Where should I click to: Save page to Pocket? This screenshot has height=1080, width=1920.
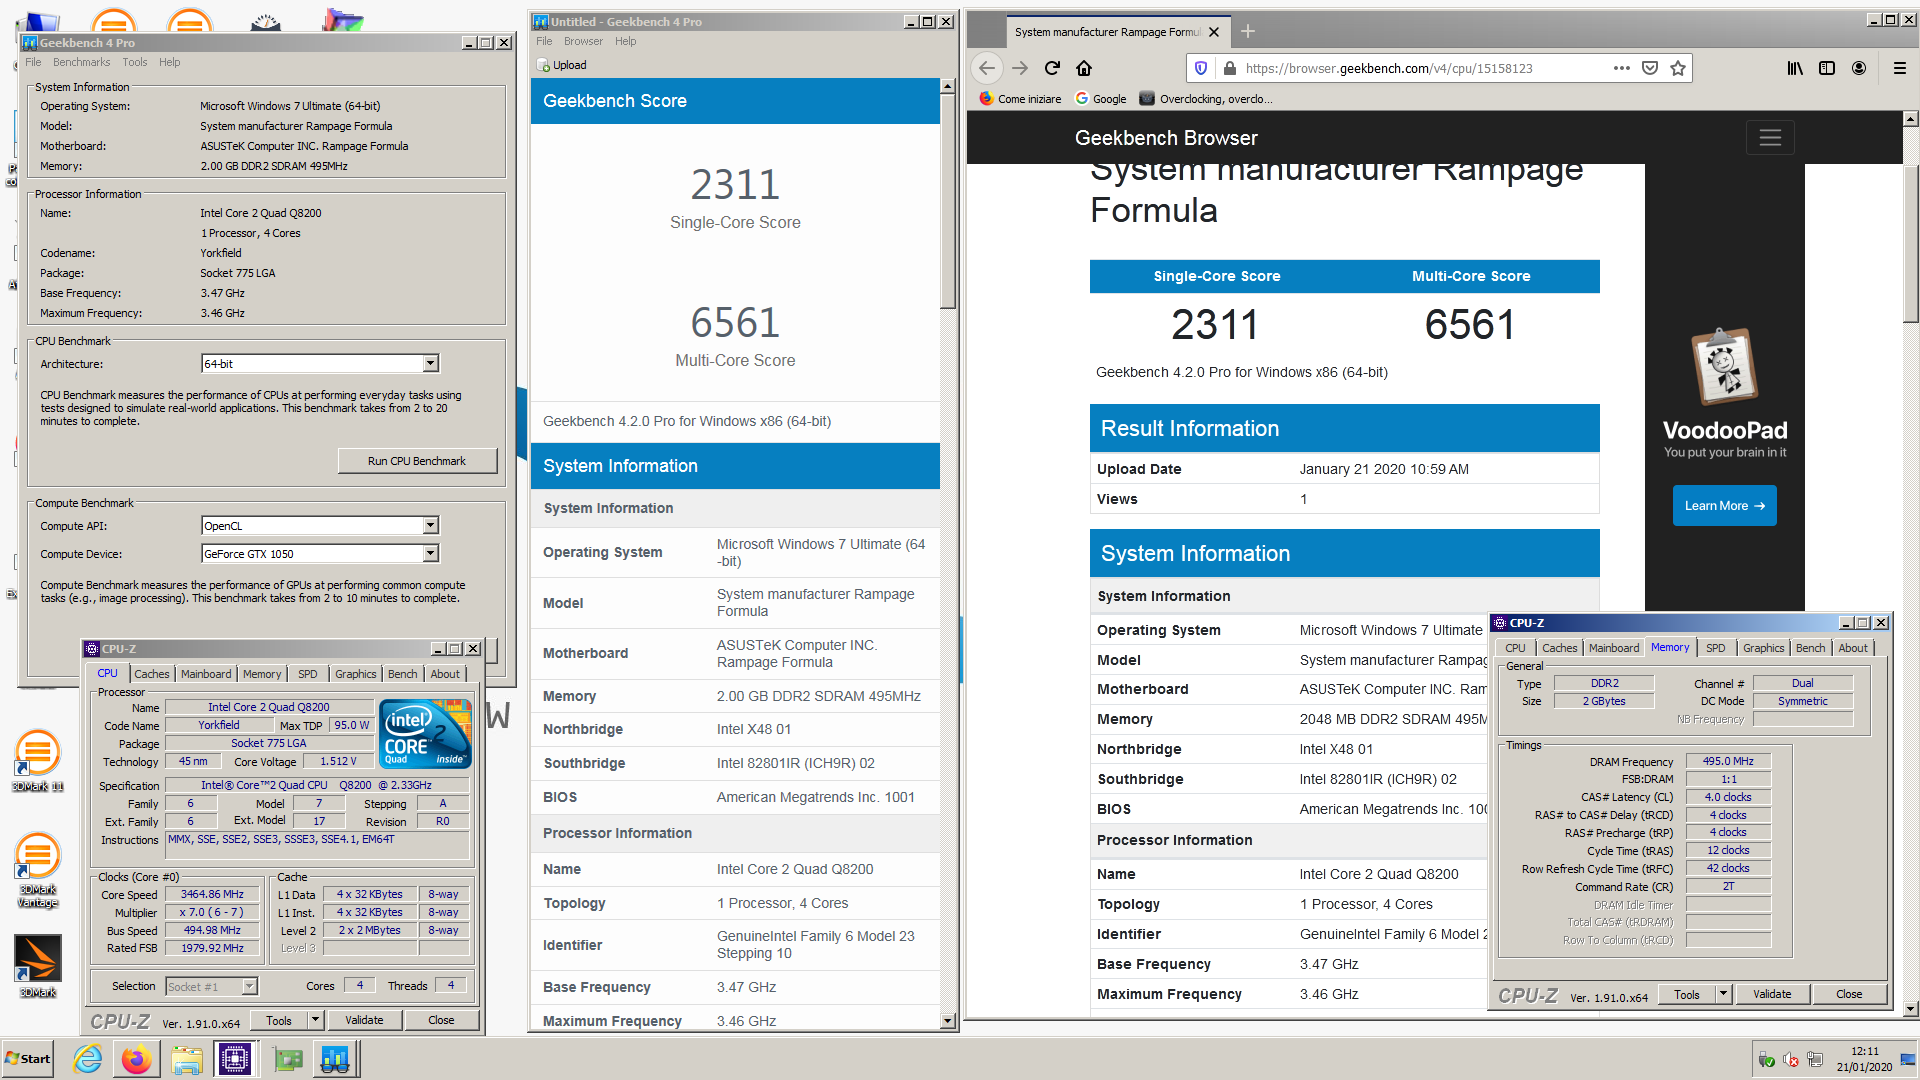click(x=1650, y=68)
